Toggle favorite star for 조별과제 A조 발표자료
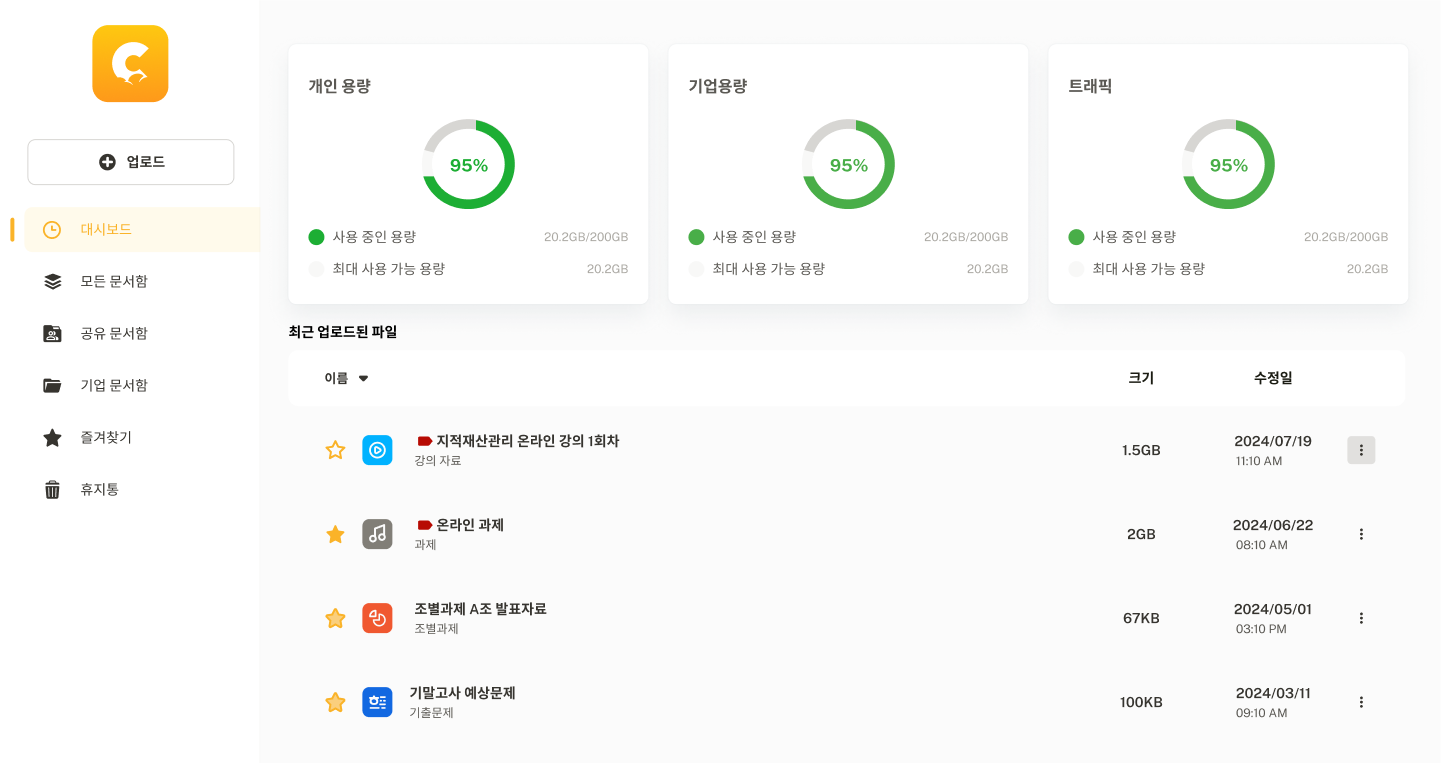Viewport: 1441px width, 764px height. coord(336,619)
